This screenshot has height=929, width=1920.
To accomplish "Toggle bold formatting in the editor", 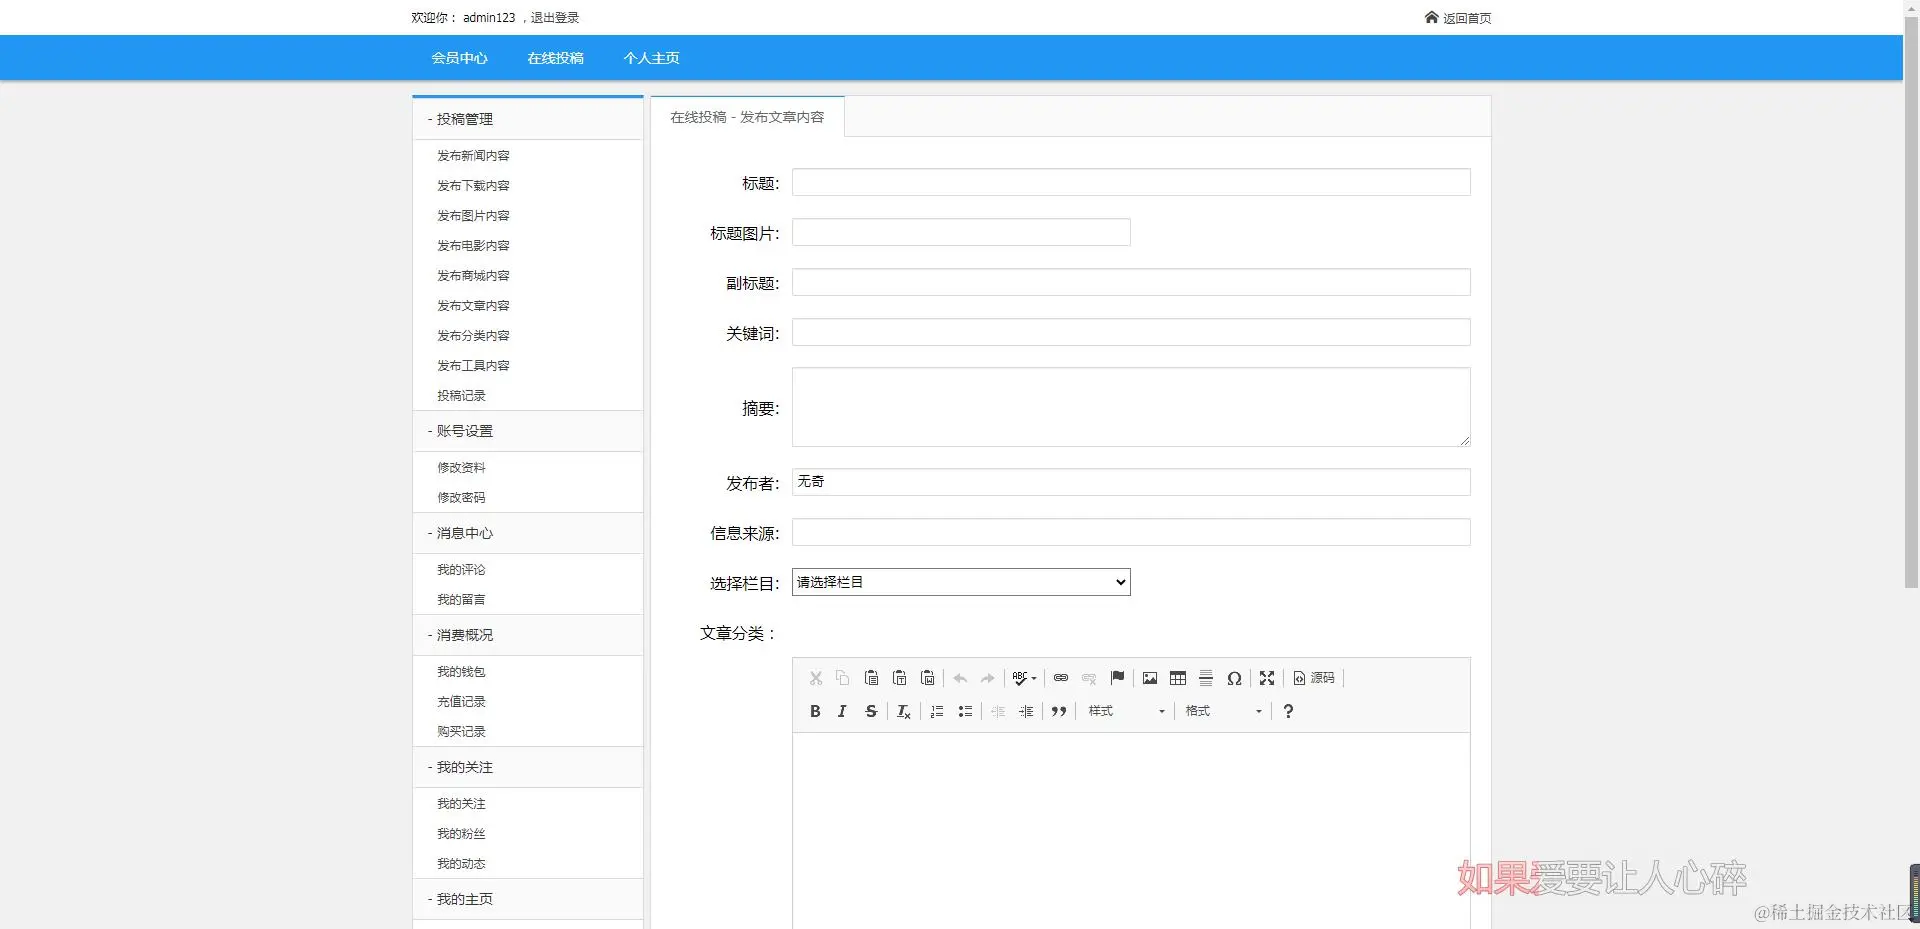I will click(814, 711).
